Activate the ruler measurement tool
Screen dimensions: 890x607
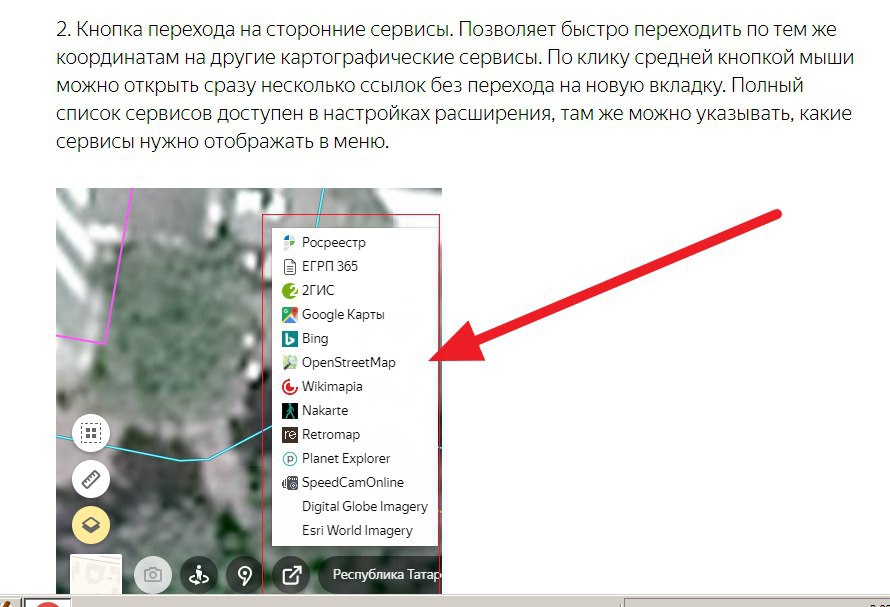click(x=91, y=479)
